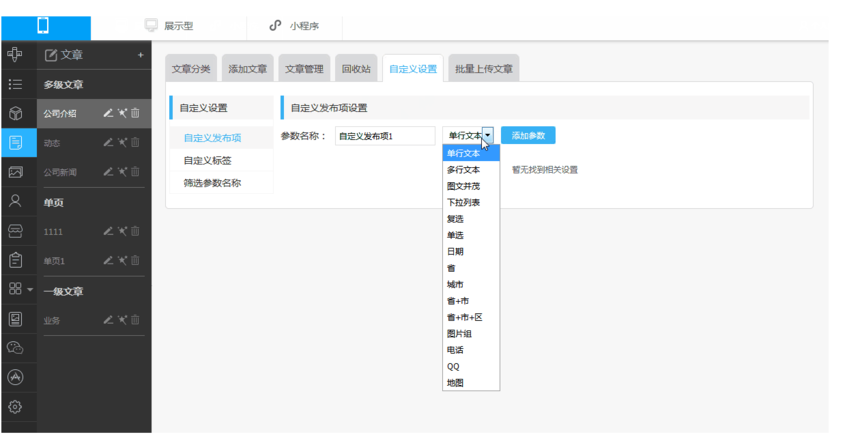Click the magic wand icon for 业务
Image resolution: width=860 pixels, height=441 pixels.
click(x=122, y=320)
